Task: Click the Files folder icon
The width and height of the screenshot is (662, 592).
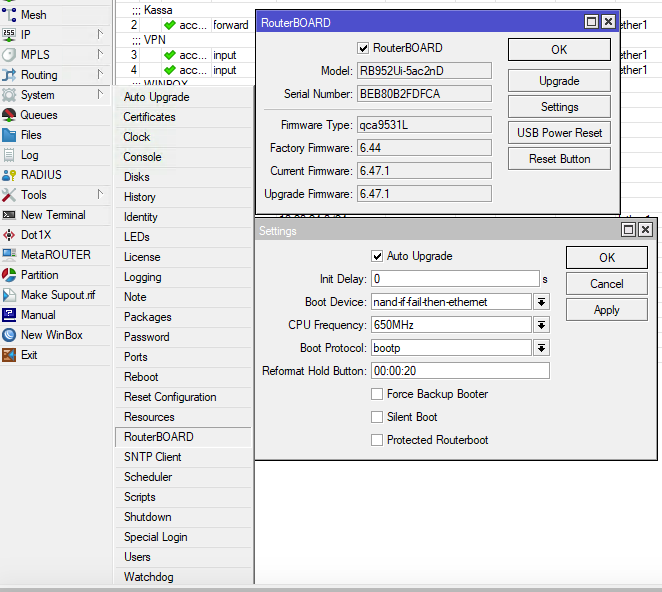Action: pos(9,135)
